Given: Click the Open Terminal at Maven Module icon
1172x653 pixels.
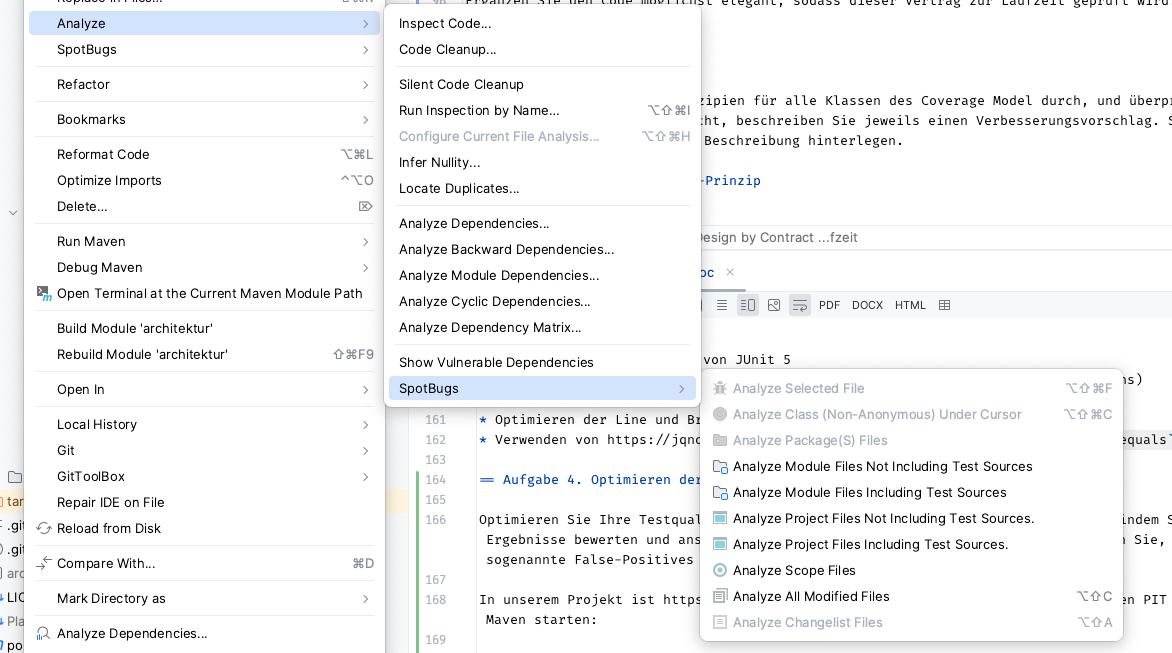Looking at the screenshot, I should (x=44, y=293).
